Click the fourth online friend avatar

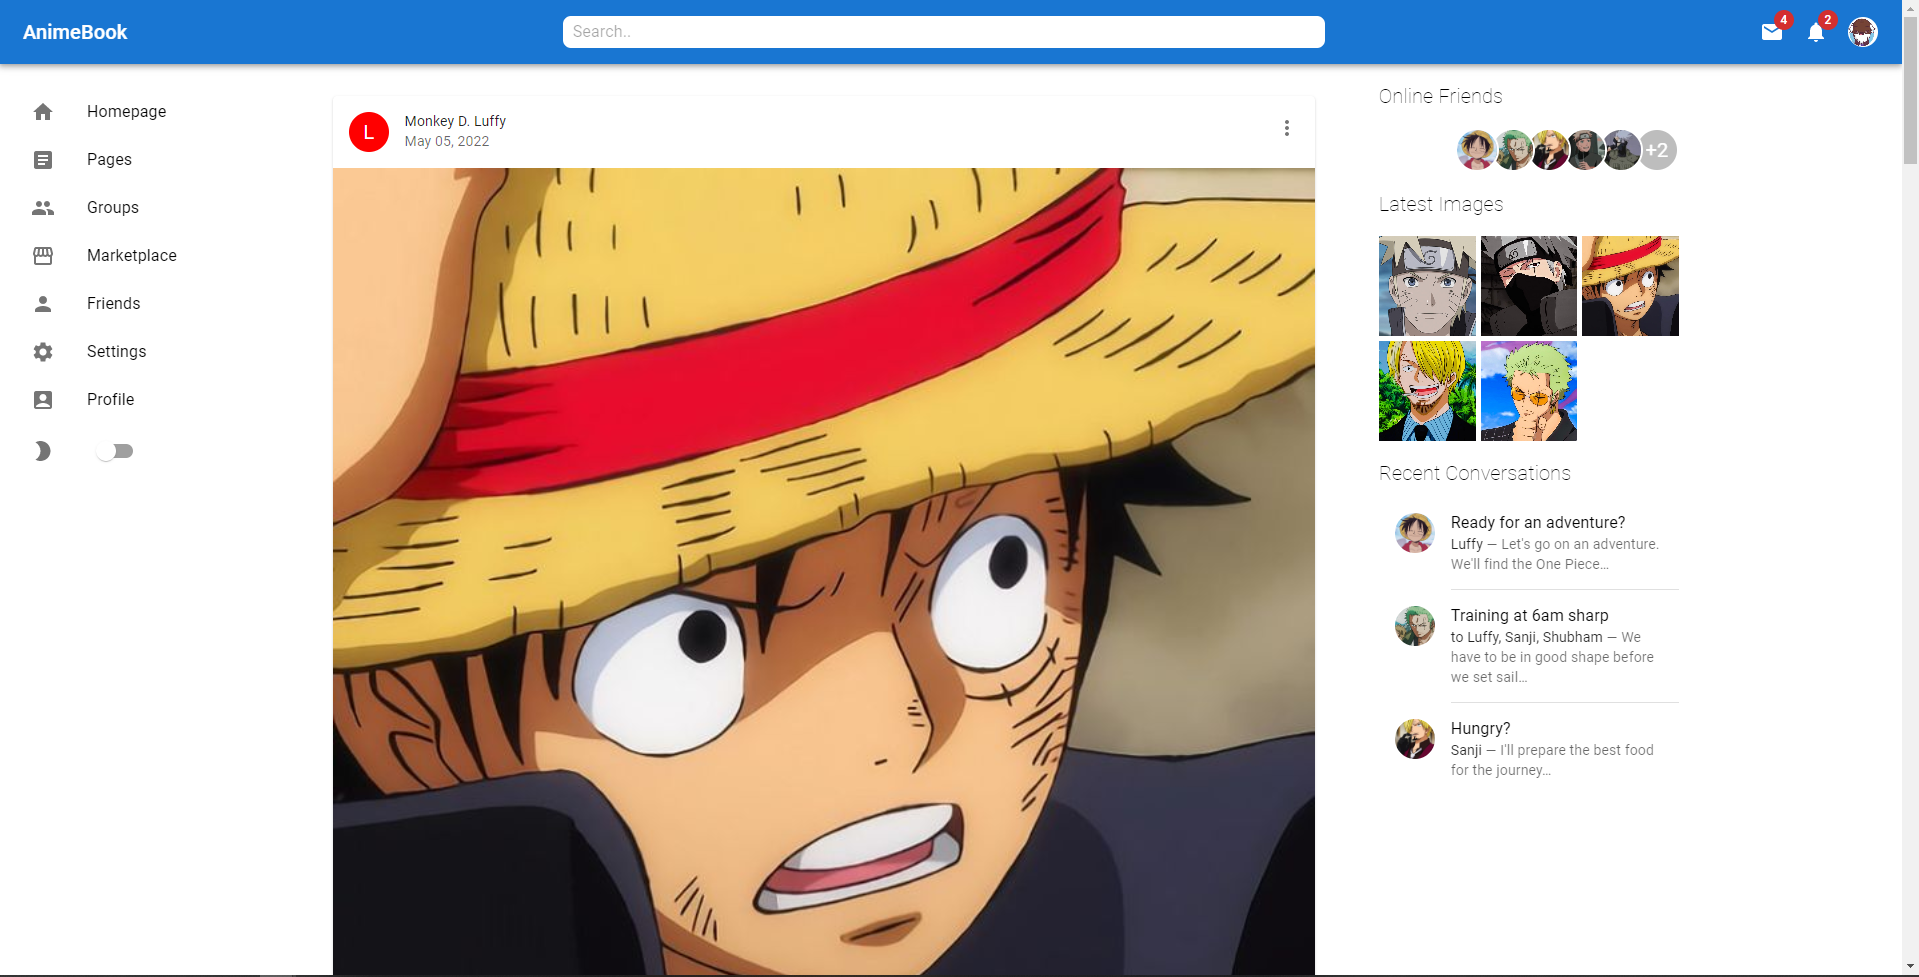pos(1585,150)
